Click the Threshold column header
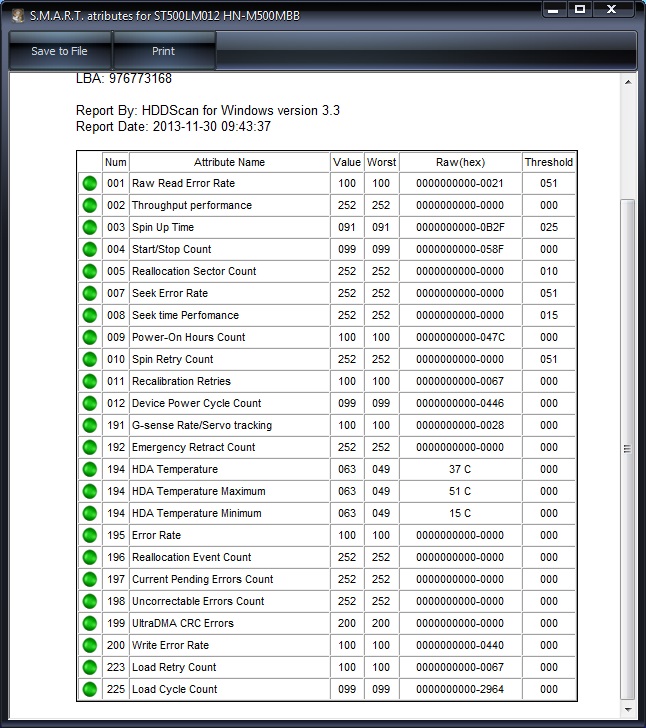The height and width of the screenshot is (728, 646). click(x=548, y=162)
